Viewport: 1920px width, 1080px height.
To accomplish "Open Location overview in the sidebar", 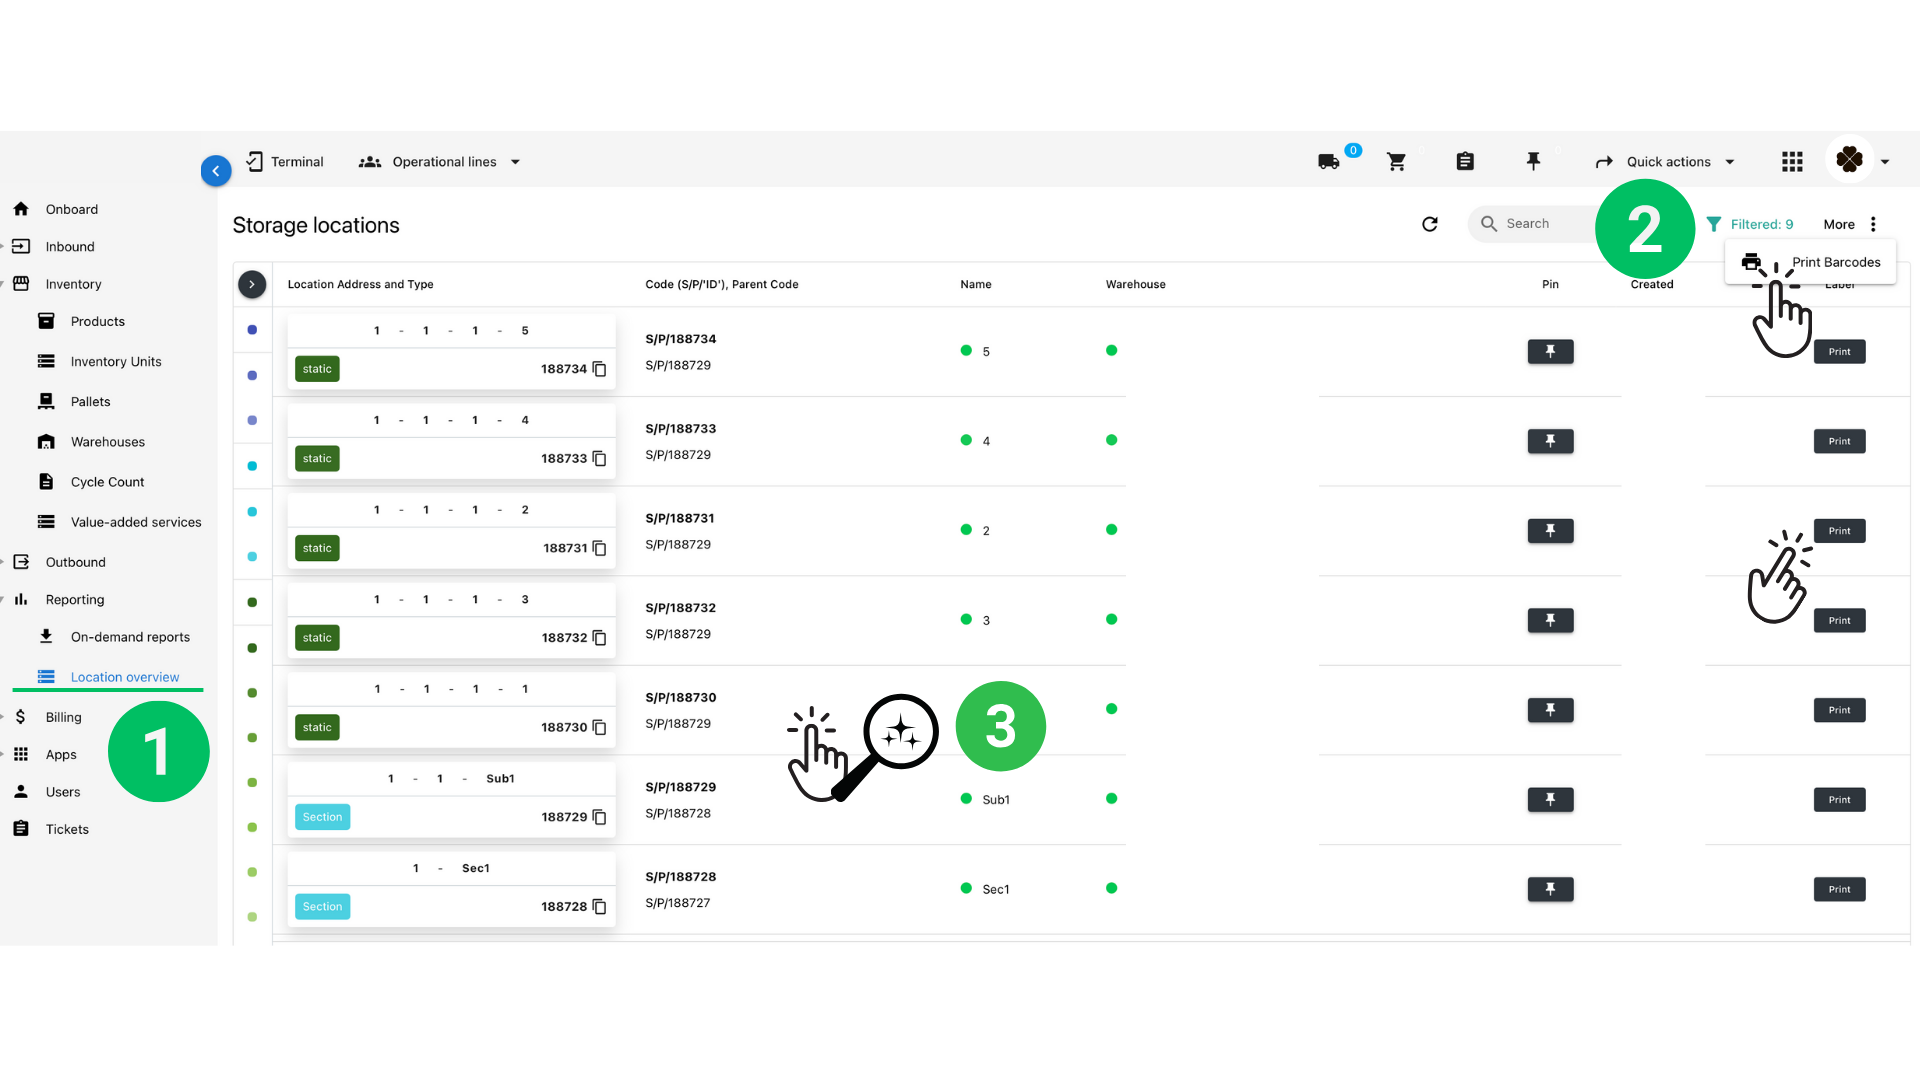I will [124, 677].
